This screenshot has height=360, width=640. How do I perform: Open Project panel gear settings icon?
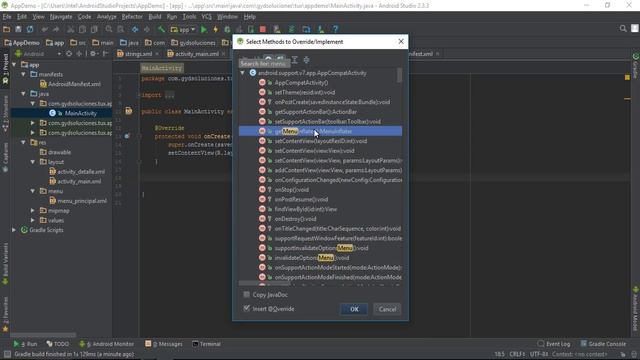click(x=93, y=54)
